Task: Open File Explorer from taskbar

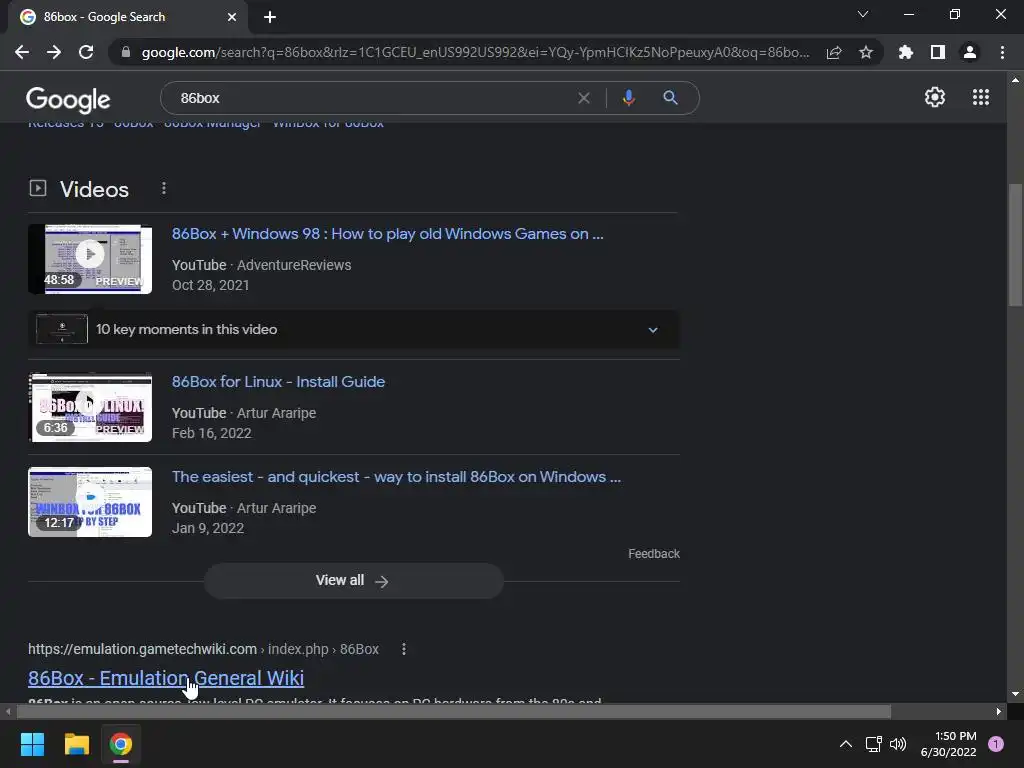Action: click(x=76, y=744)
